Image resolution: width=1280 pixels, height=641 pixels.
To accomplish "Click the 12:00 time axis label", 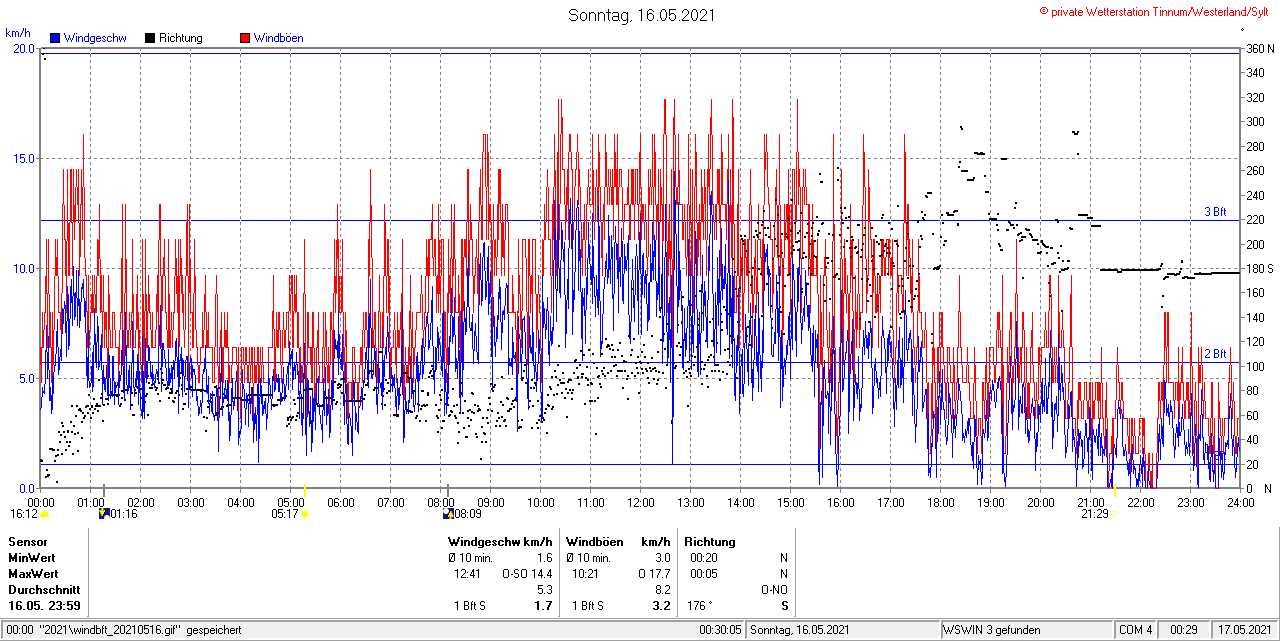I will [x=641, y=502].
